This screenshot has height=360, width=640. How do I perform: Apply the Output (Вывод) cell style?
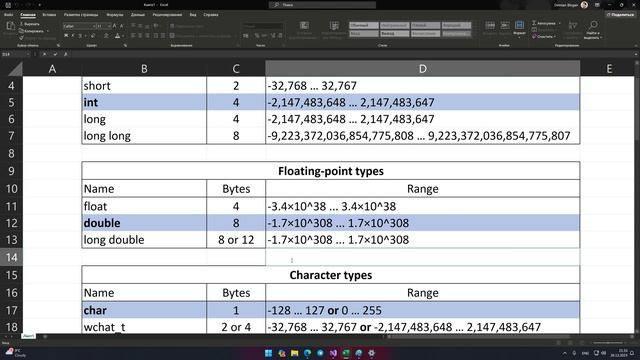coord(395,33)
